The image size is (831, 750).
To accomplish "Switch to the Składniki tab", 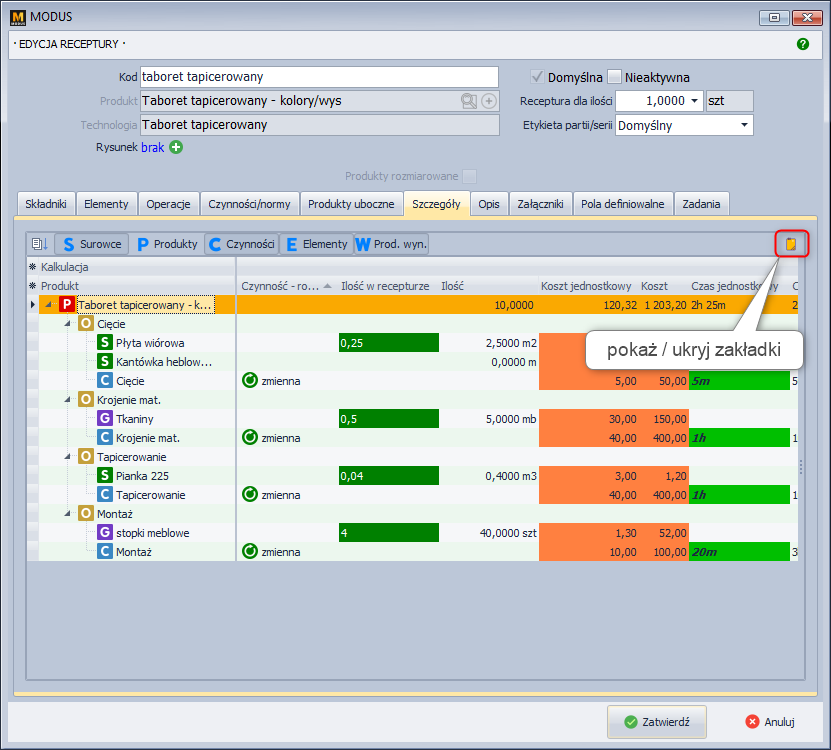I will coord(46,204).
